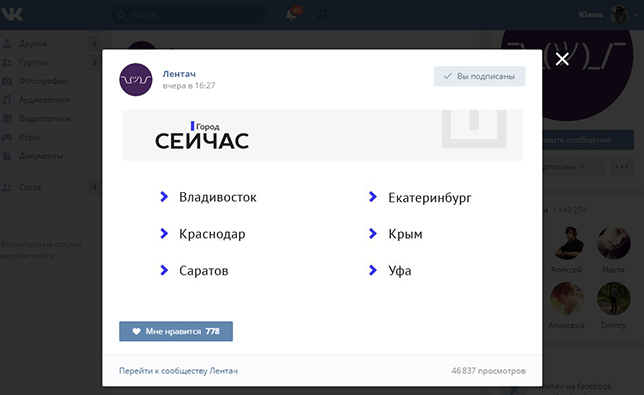This screenshot has width=644, height=395.
Task: Click the chevron arrow next to Краснодар
Action: [164, 233]
